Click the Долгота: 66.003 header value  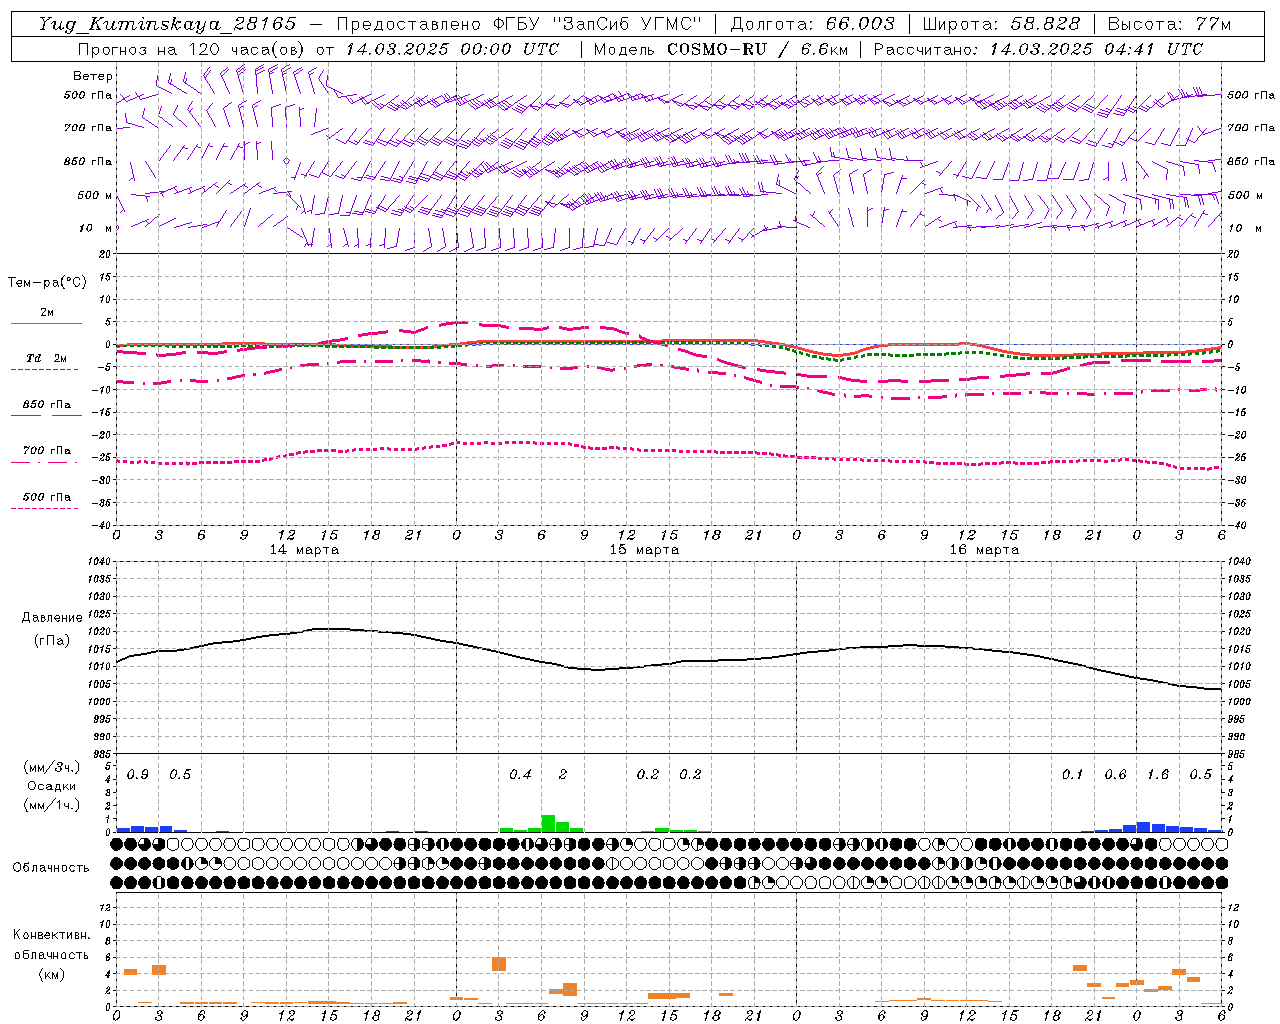click(813, 24)
